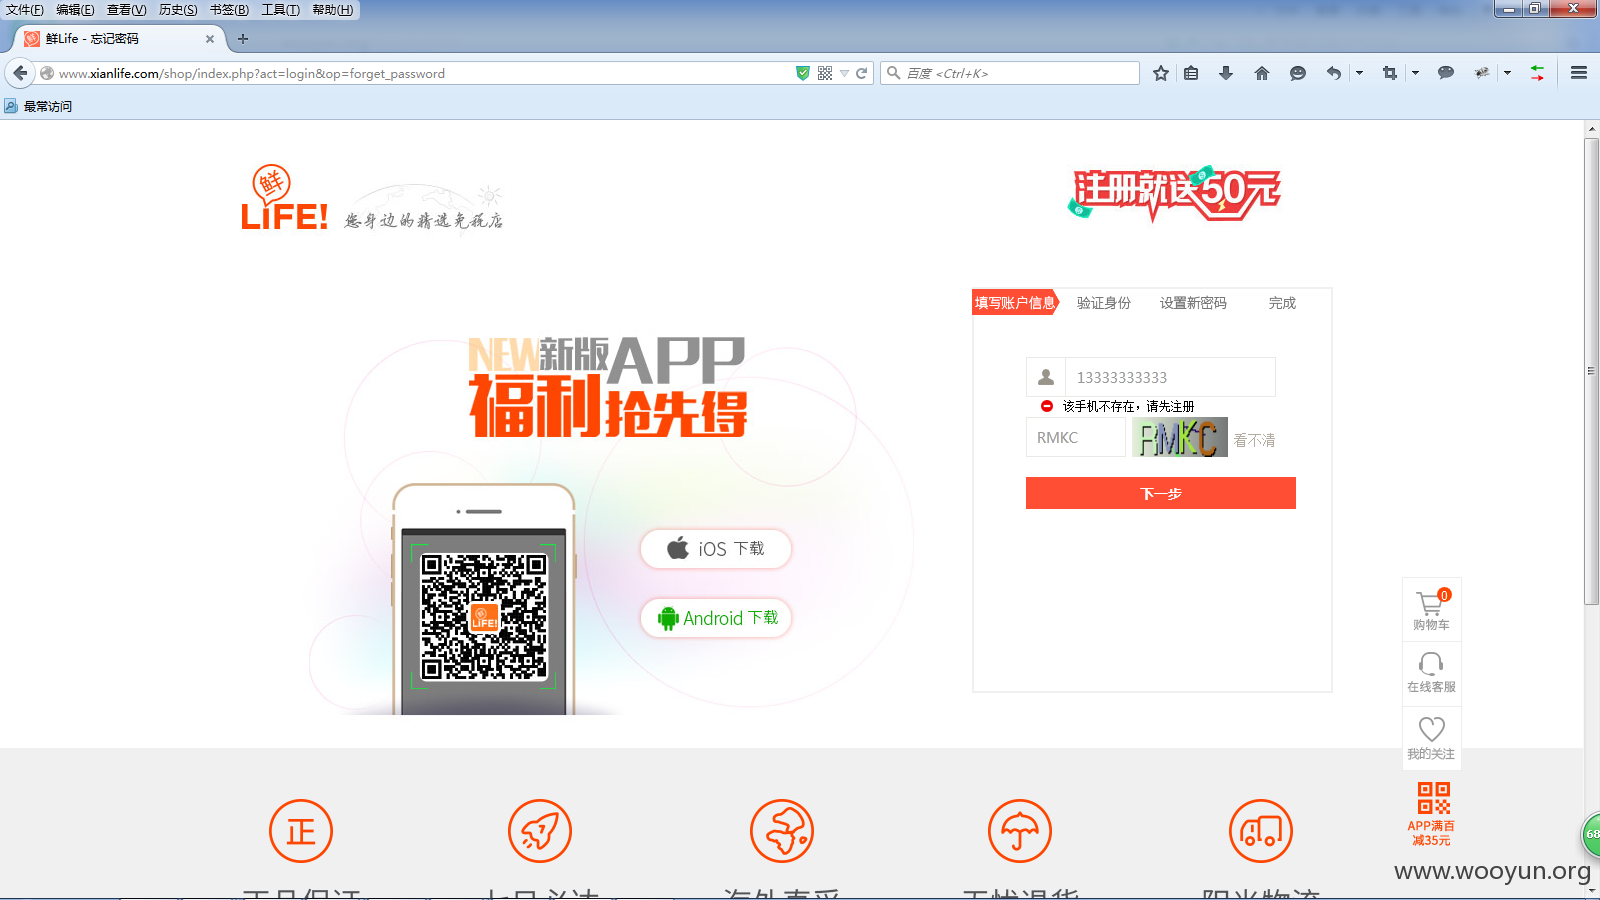Open online customer service headset icon
Viewport: 1600px width, 900px height.
click(1432, 672)
